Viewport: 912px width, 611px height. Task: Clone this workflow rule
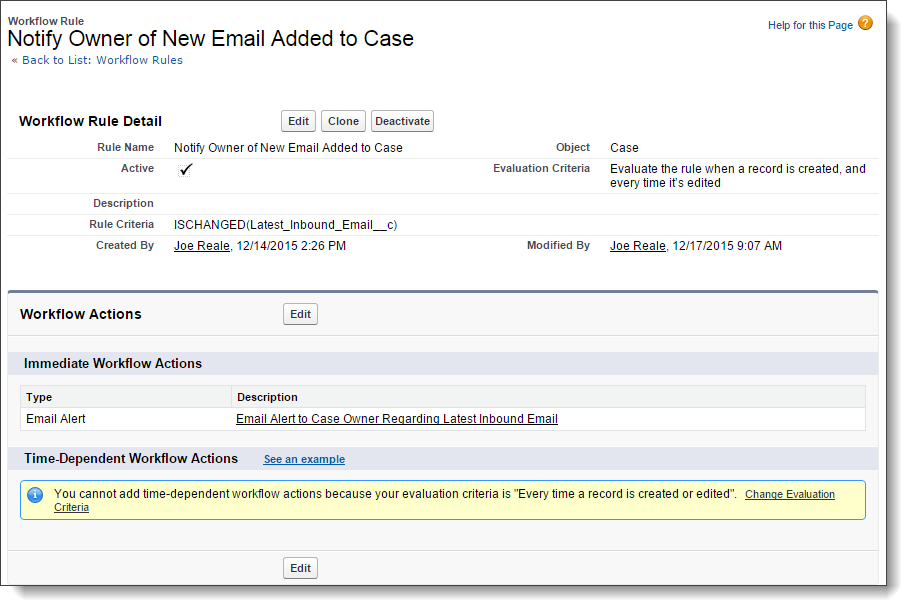[x=343, y=121]
